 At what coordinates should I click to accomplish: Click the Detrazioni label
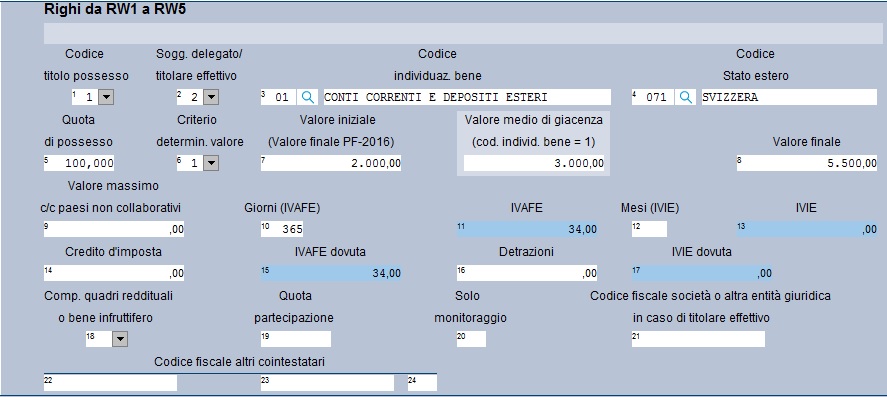526,252
